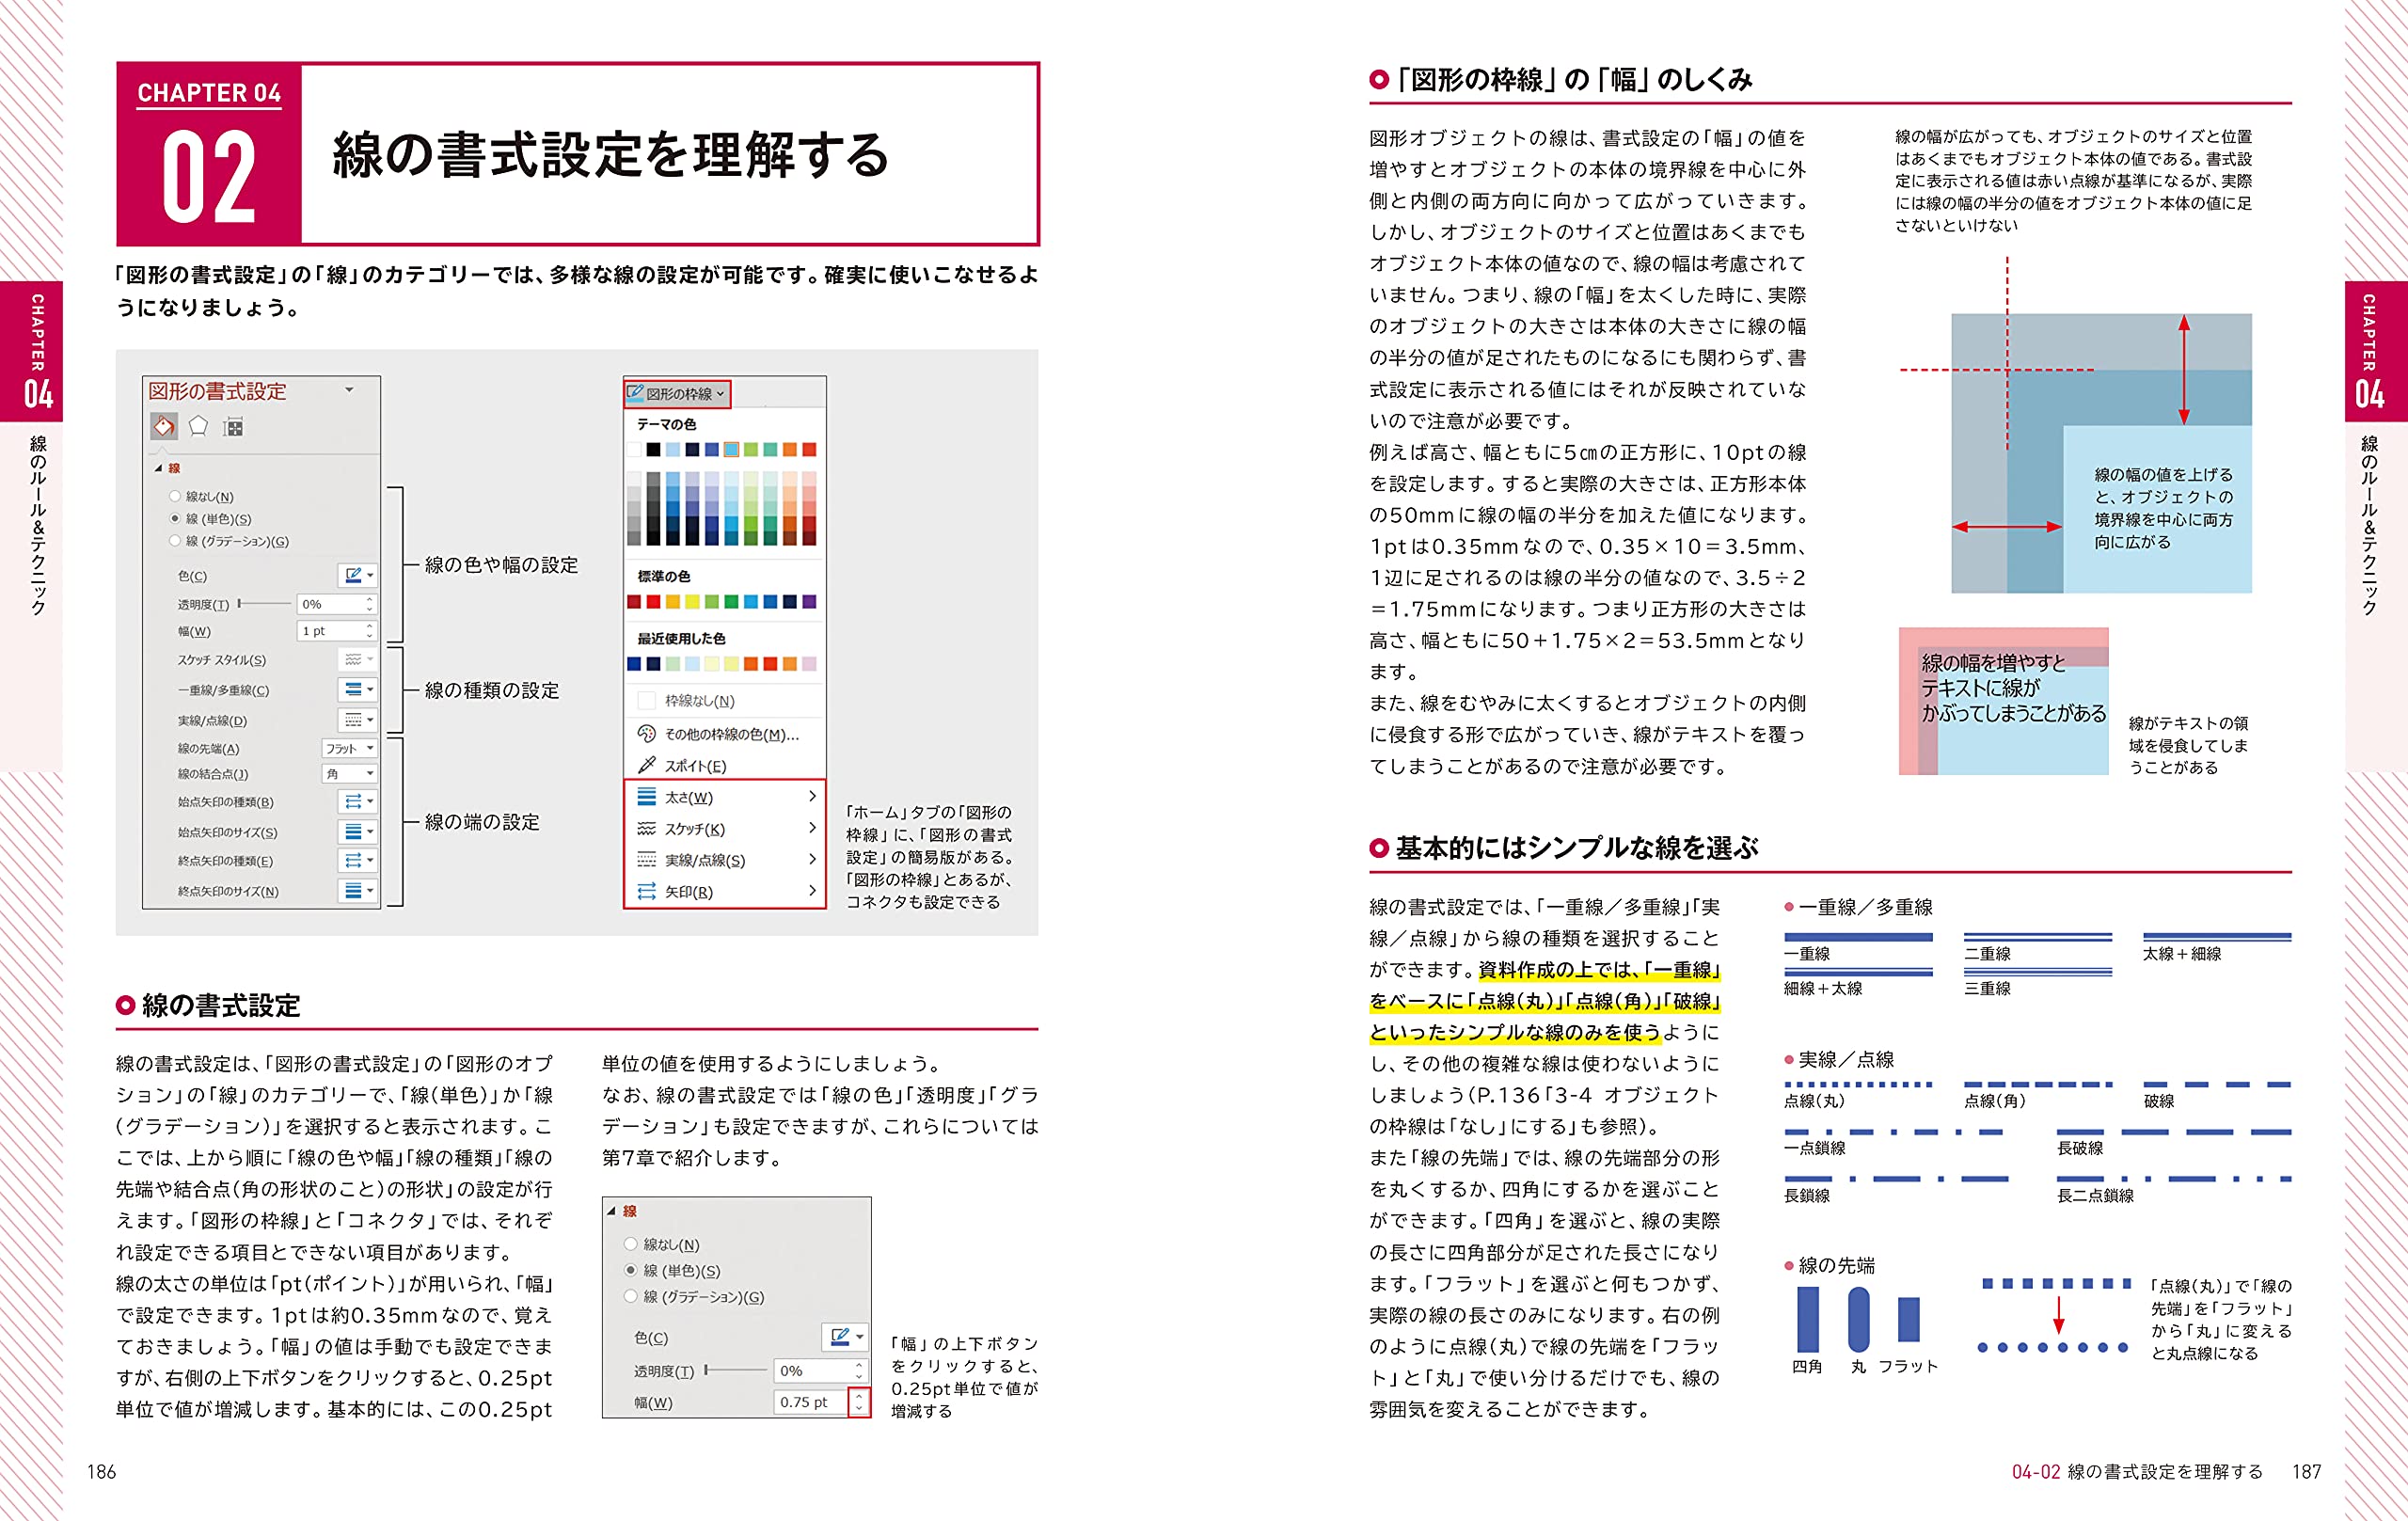Pick the スポイト eyedropper tool
Viewport: 2408px width, 1521px height.
(x=682, y=766)
